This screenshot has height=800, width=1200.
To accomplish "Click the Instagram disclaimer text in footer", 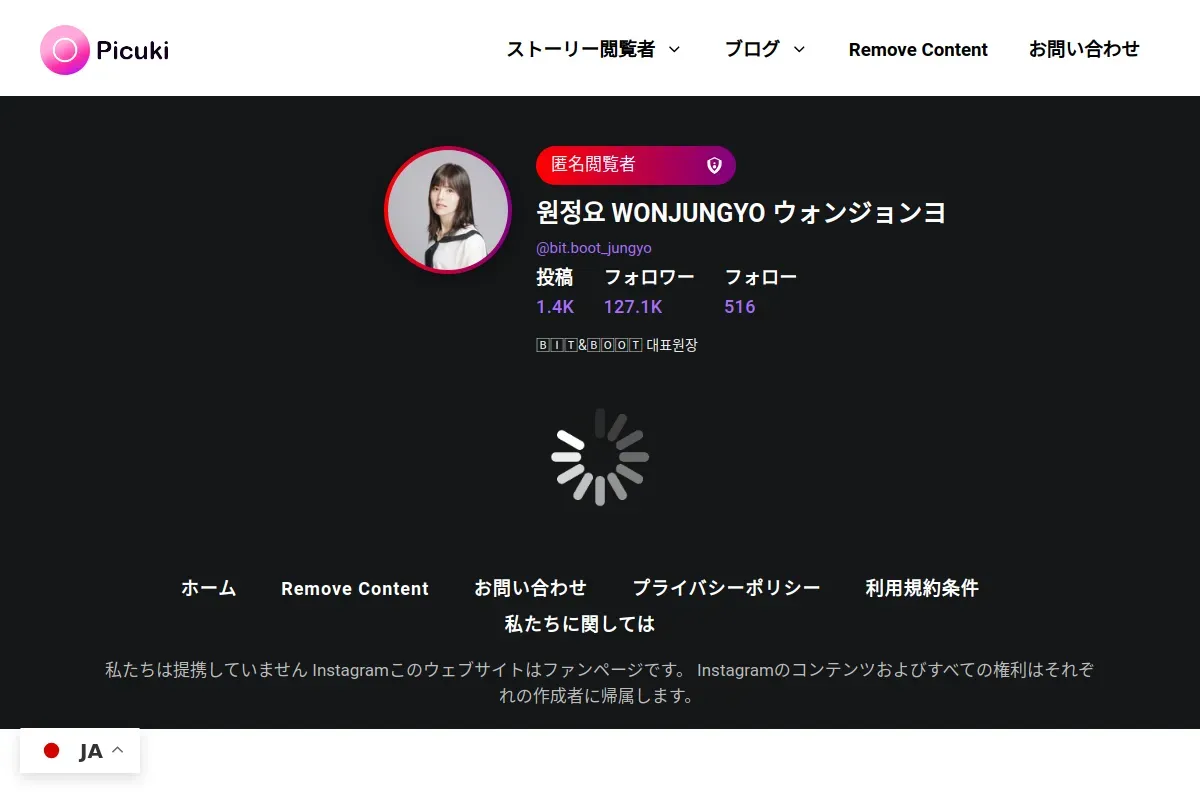I will [x=599, y=682].
